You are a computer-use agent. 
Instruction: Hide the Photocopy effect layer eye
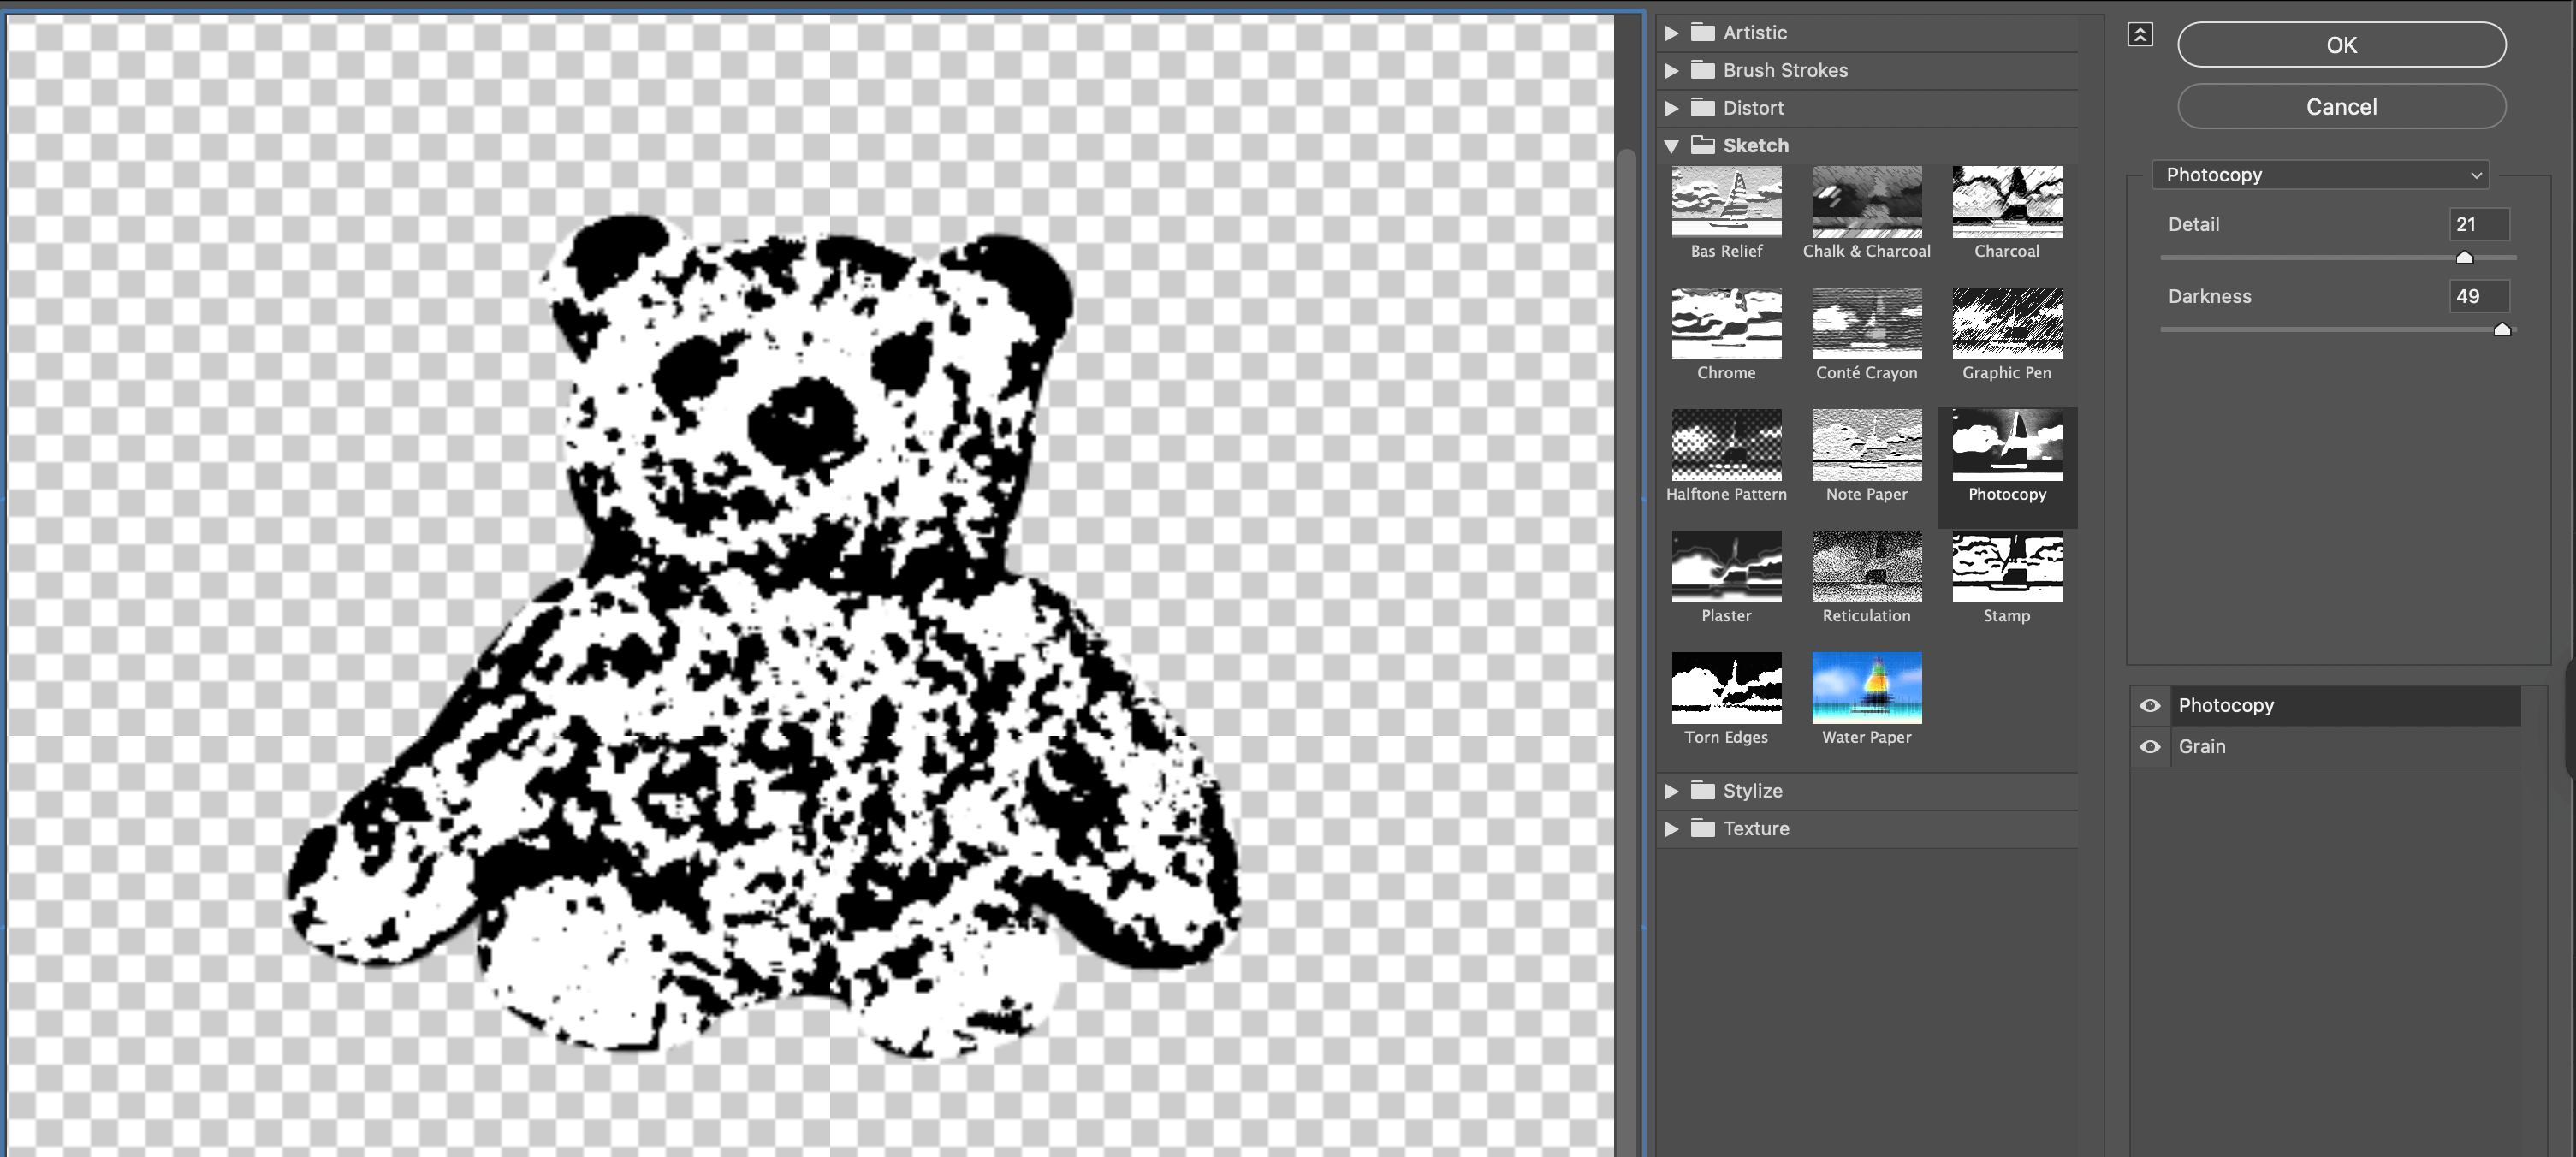[x=2149, y=706]
